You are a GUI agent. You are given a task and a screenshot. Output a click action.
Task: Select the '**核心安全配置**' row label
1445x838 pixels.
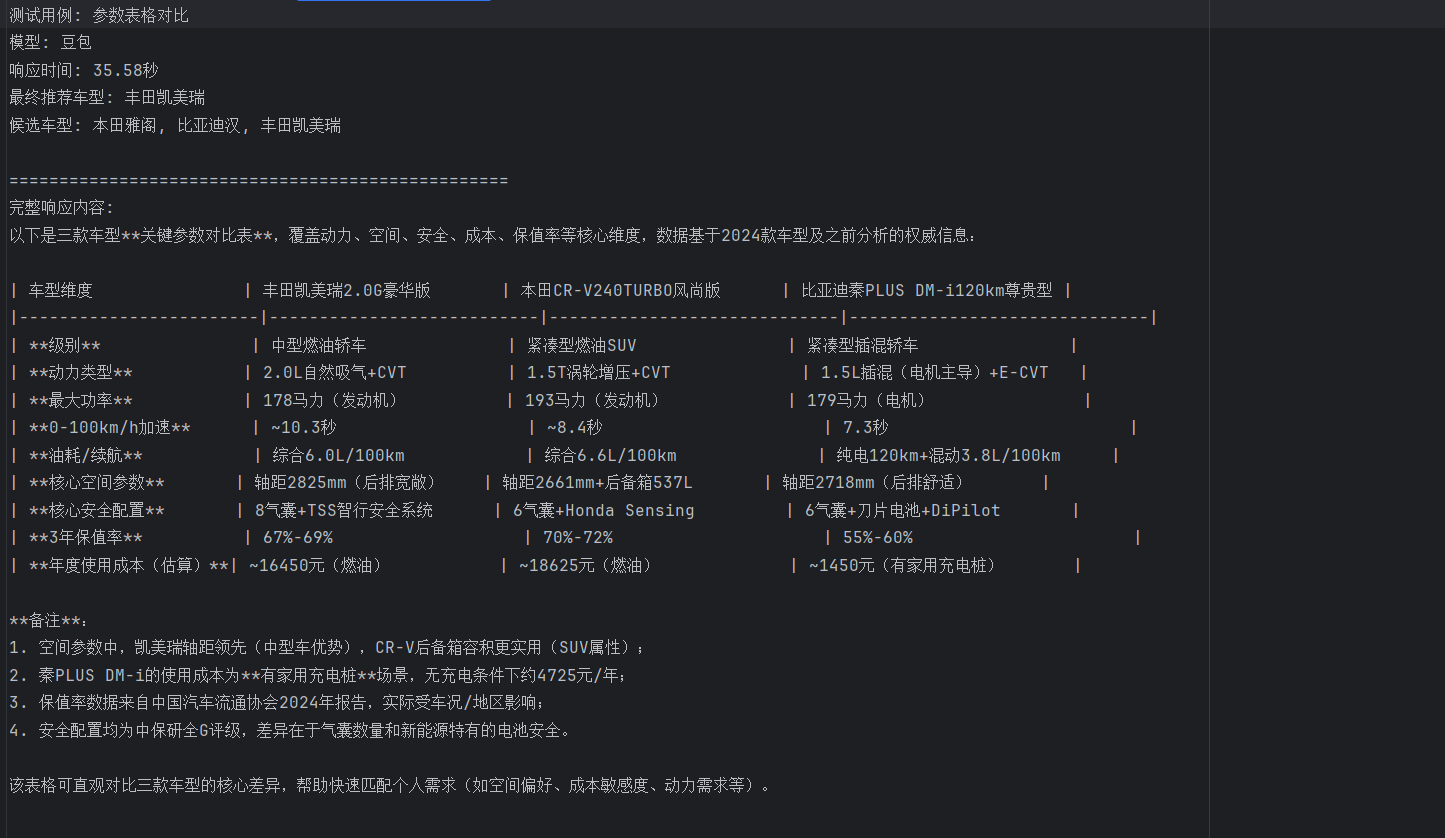point(97,510)
